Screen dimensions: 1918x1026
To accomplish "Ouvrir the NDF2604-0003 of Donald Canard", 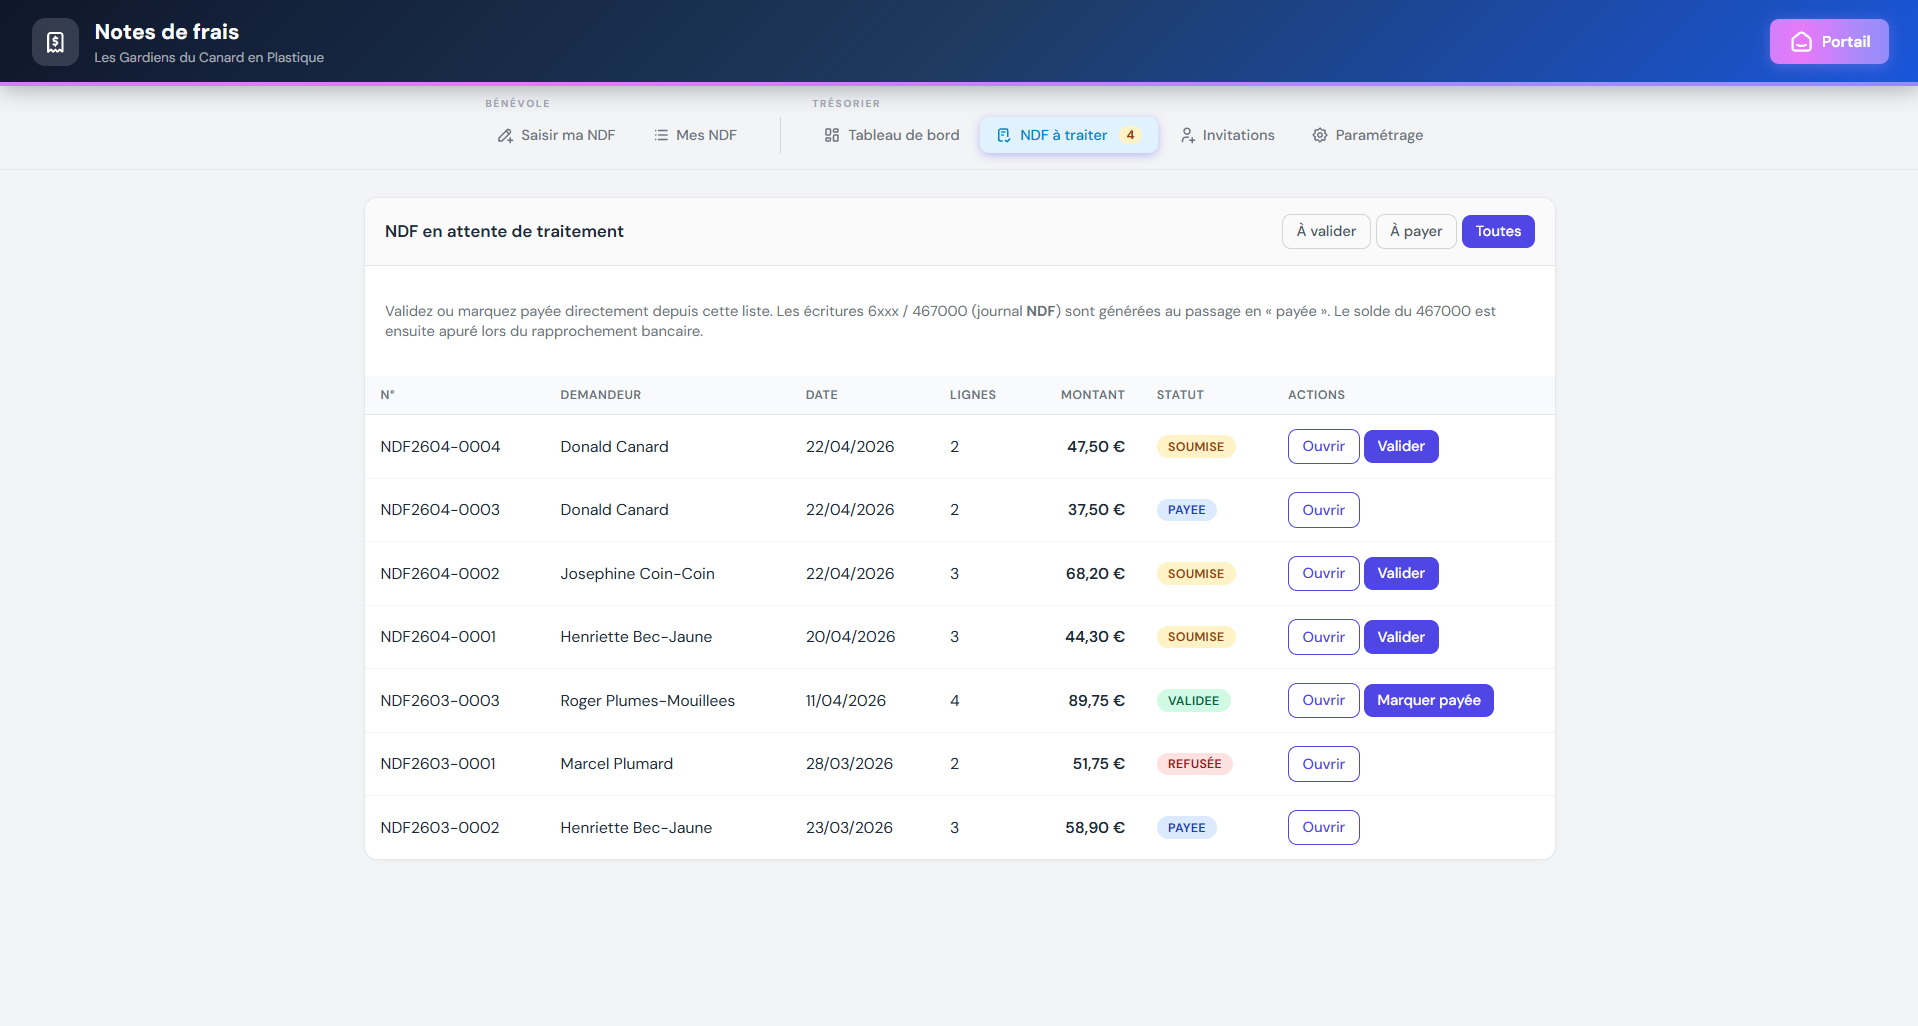I will point(1323,509).
